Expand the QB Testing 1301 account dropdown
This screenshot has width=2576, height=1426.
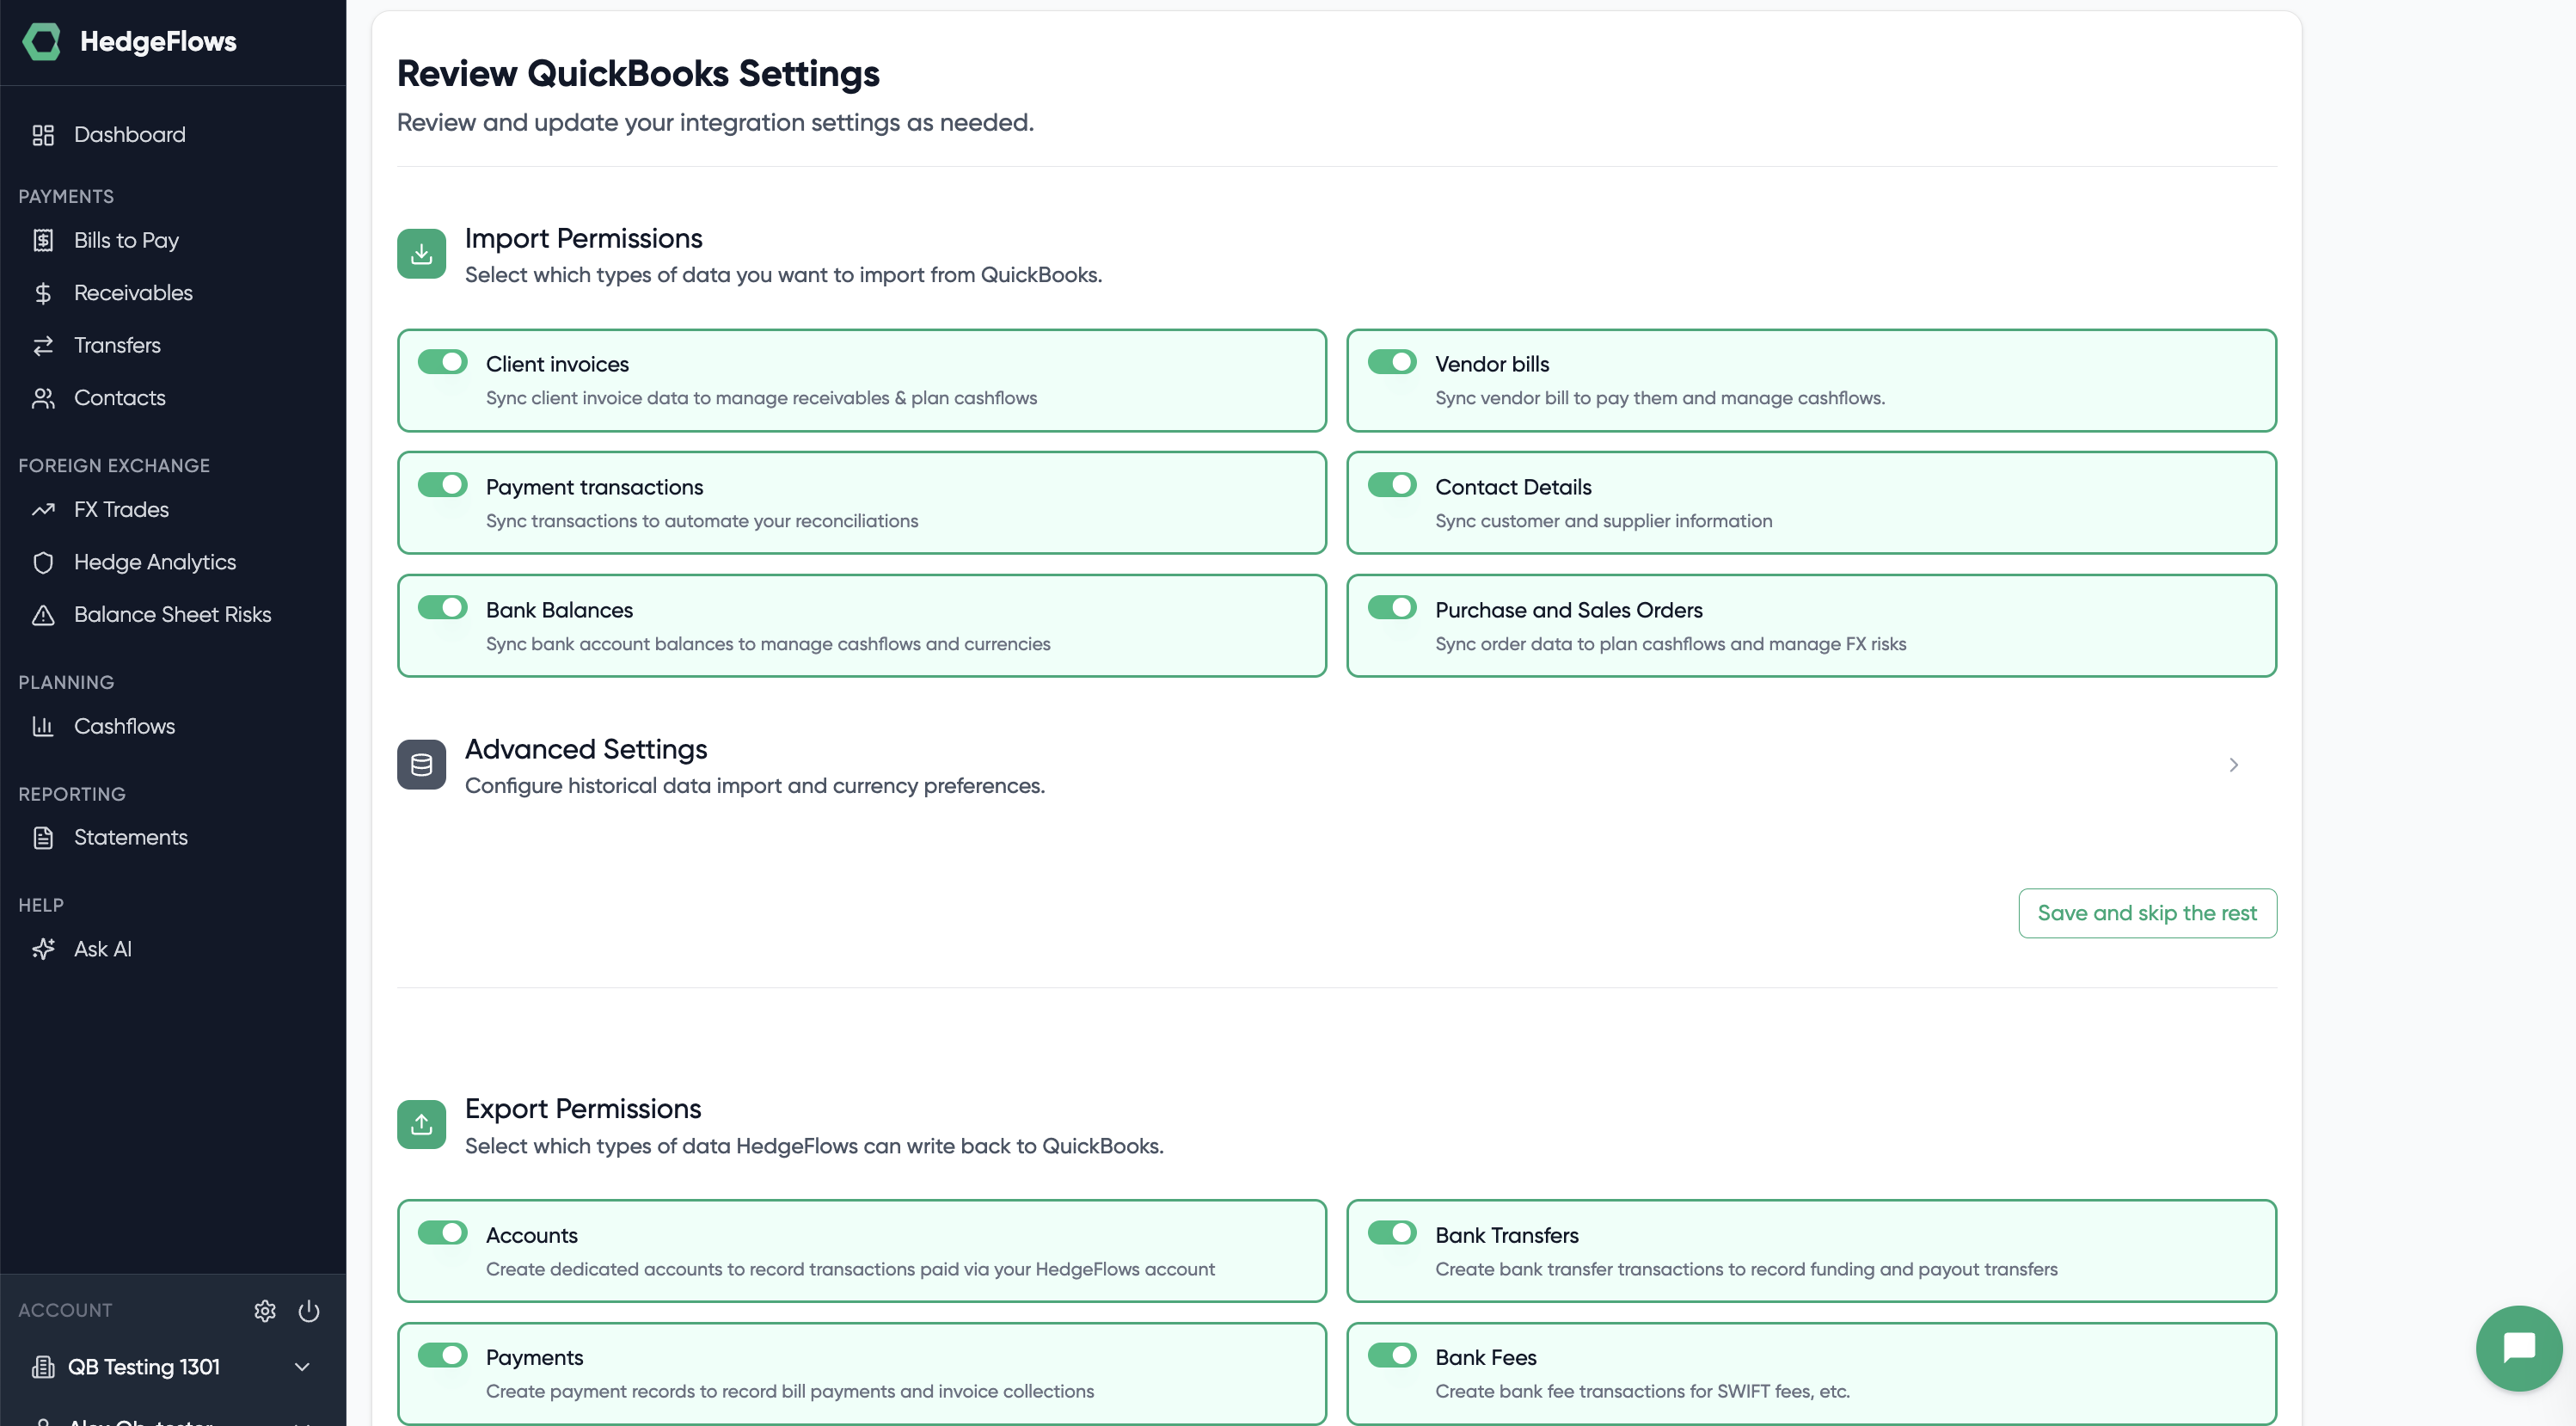coord(302,1367)
